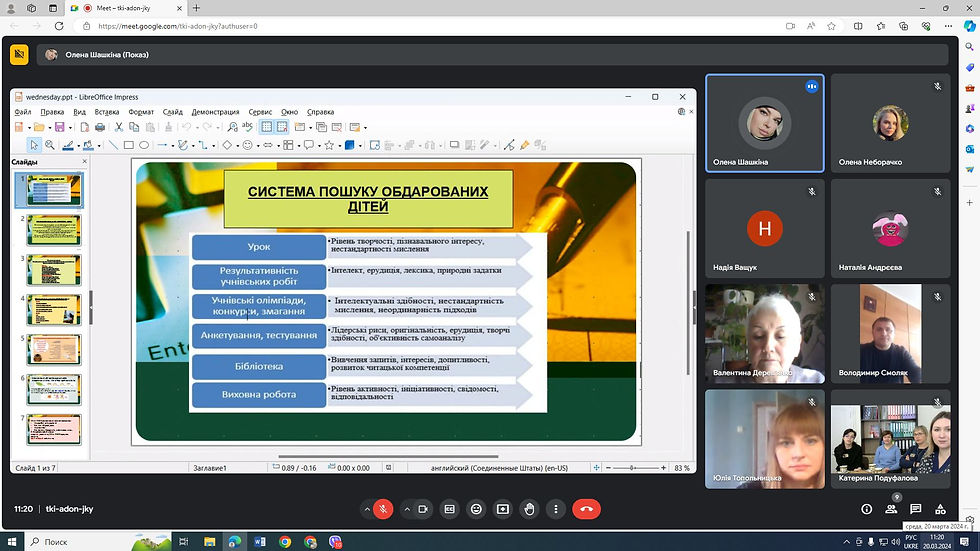The image size is (980, 551).
Task: Click the Export as PDF icon
Action: [x=84, y=127]
